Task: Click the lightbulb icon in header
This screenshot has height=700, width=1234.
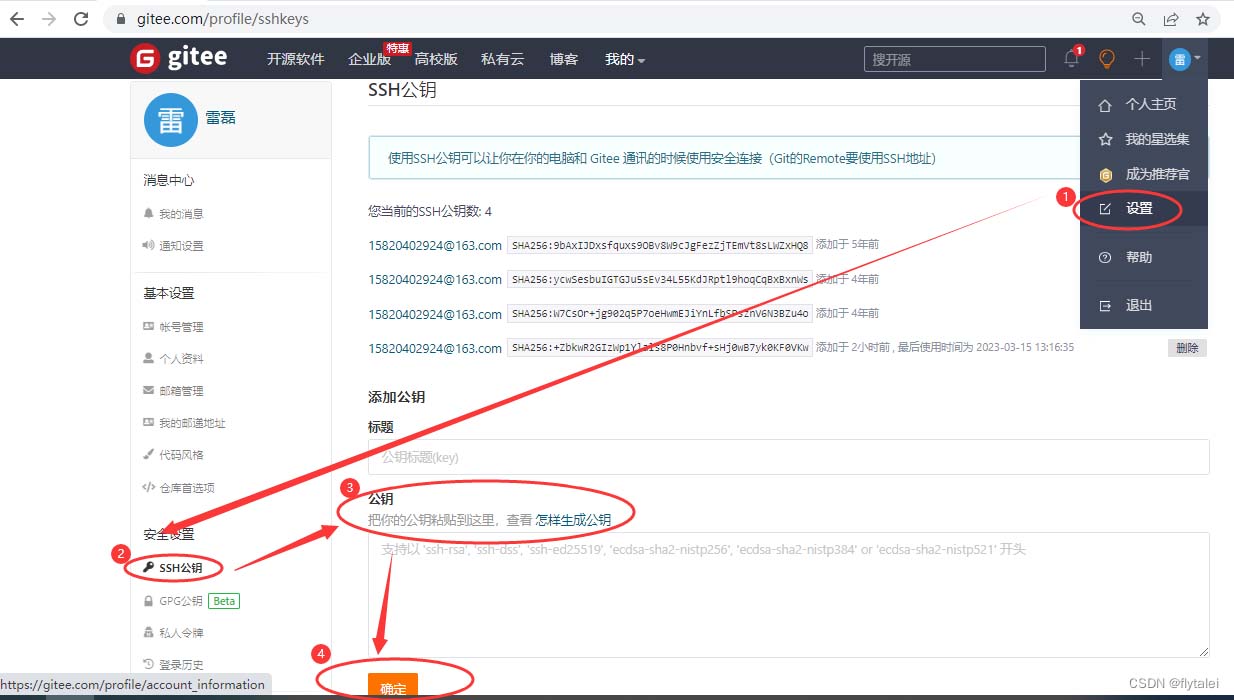Action: [1107, 59]
